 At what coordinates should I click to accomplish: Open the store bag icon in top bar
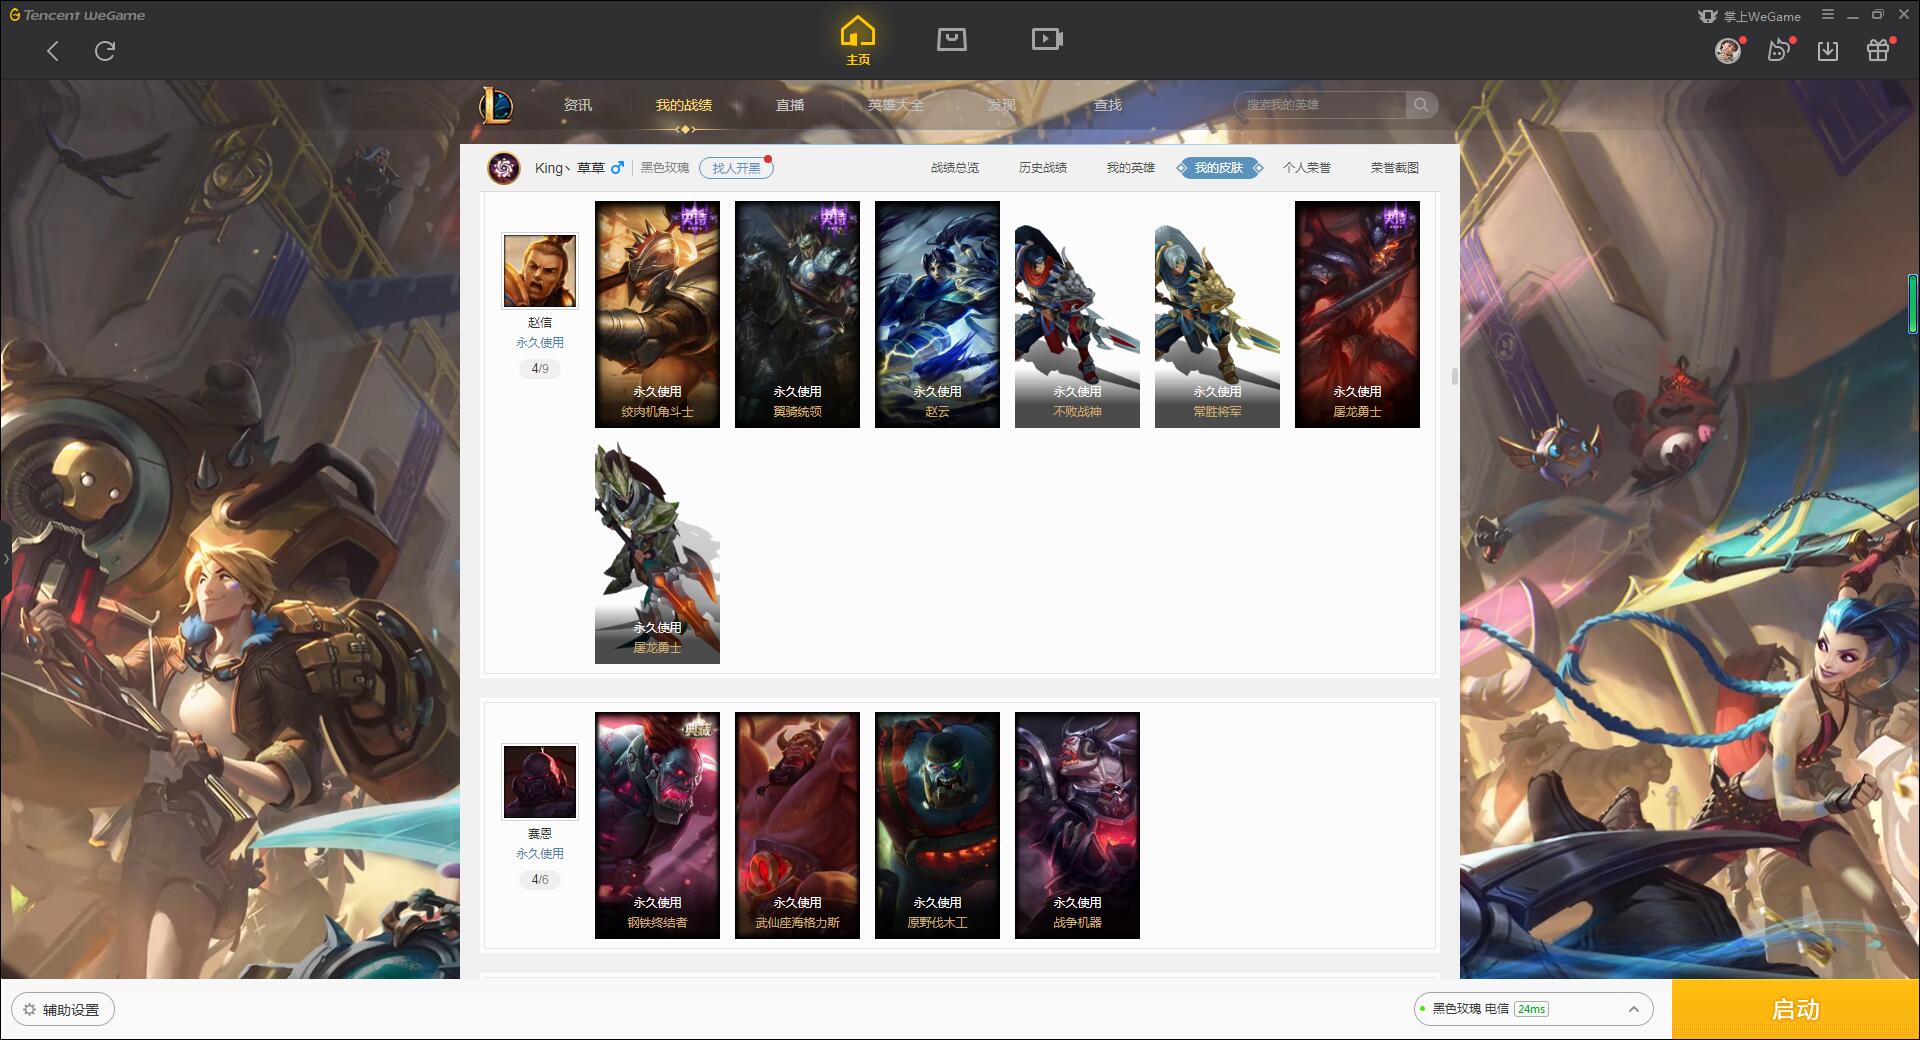pos(952,39)
